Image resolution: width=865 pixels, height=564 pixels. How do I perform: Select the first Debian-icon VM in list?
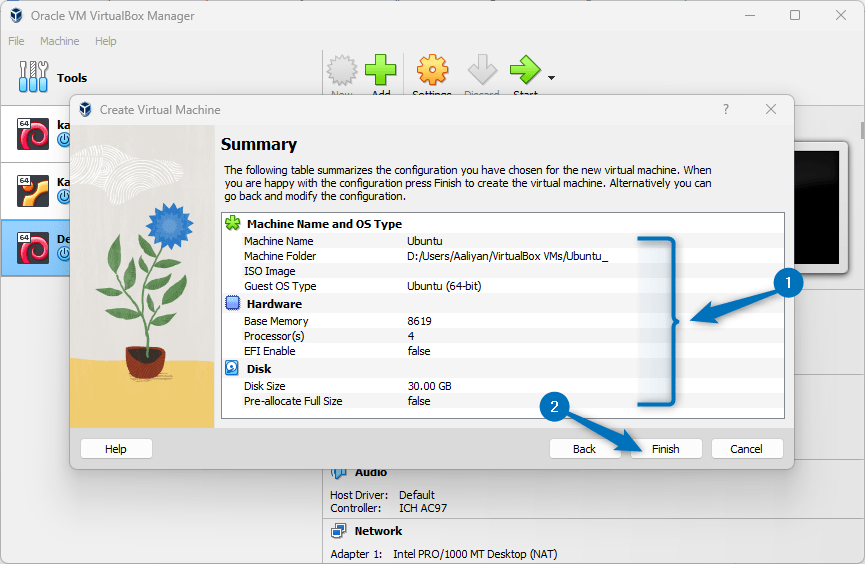(x=33, y=134)
